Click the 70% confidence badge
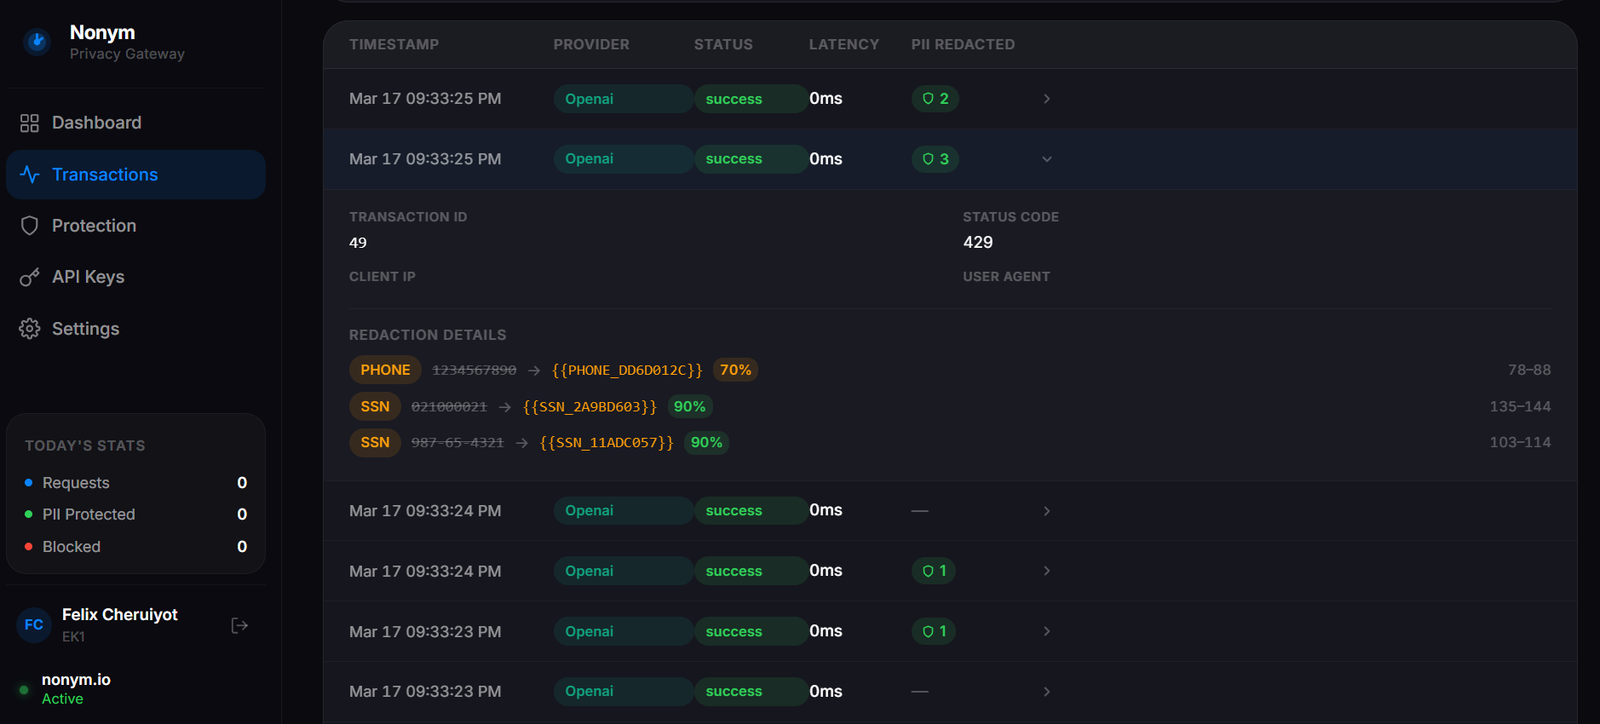Viewport: 1600px width, 724px height. (735, 370)
